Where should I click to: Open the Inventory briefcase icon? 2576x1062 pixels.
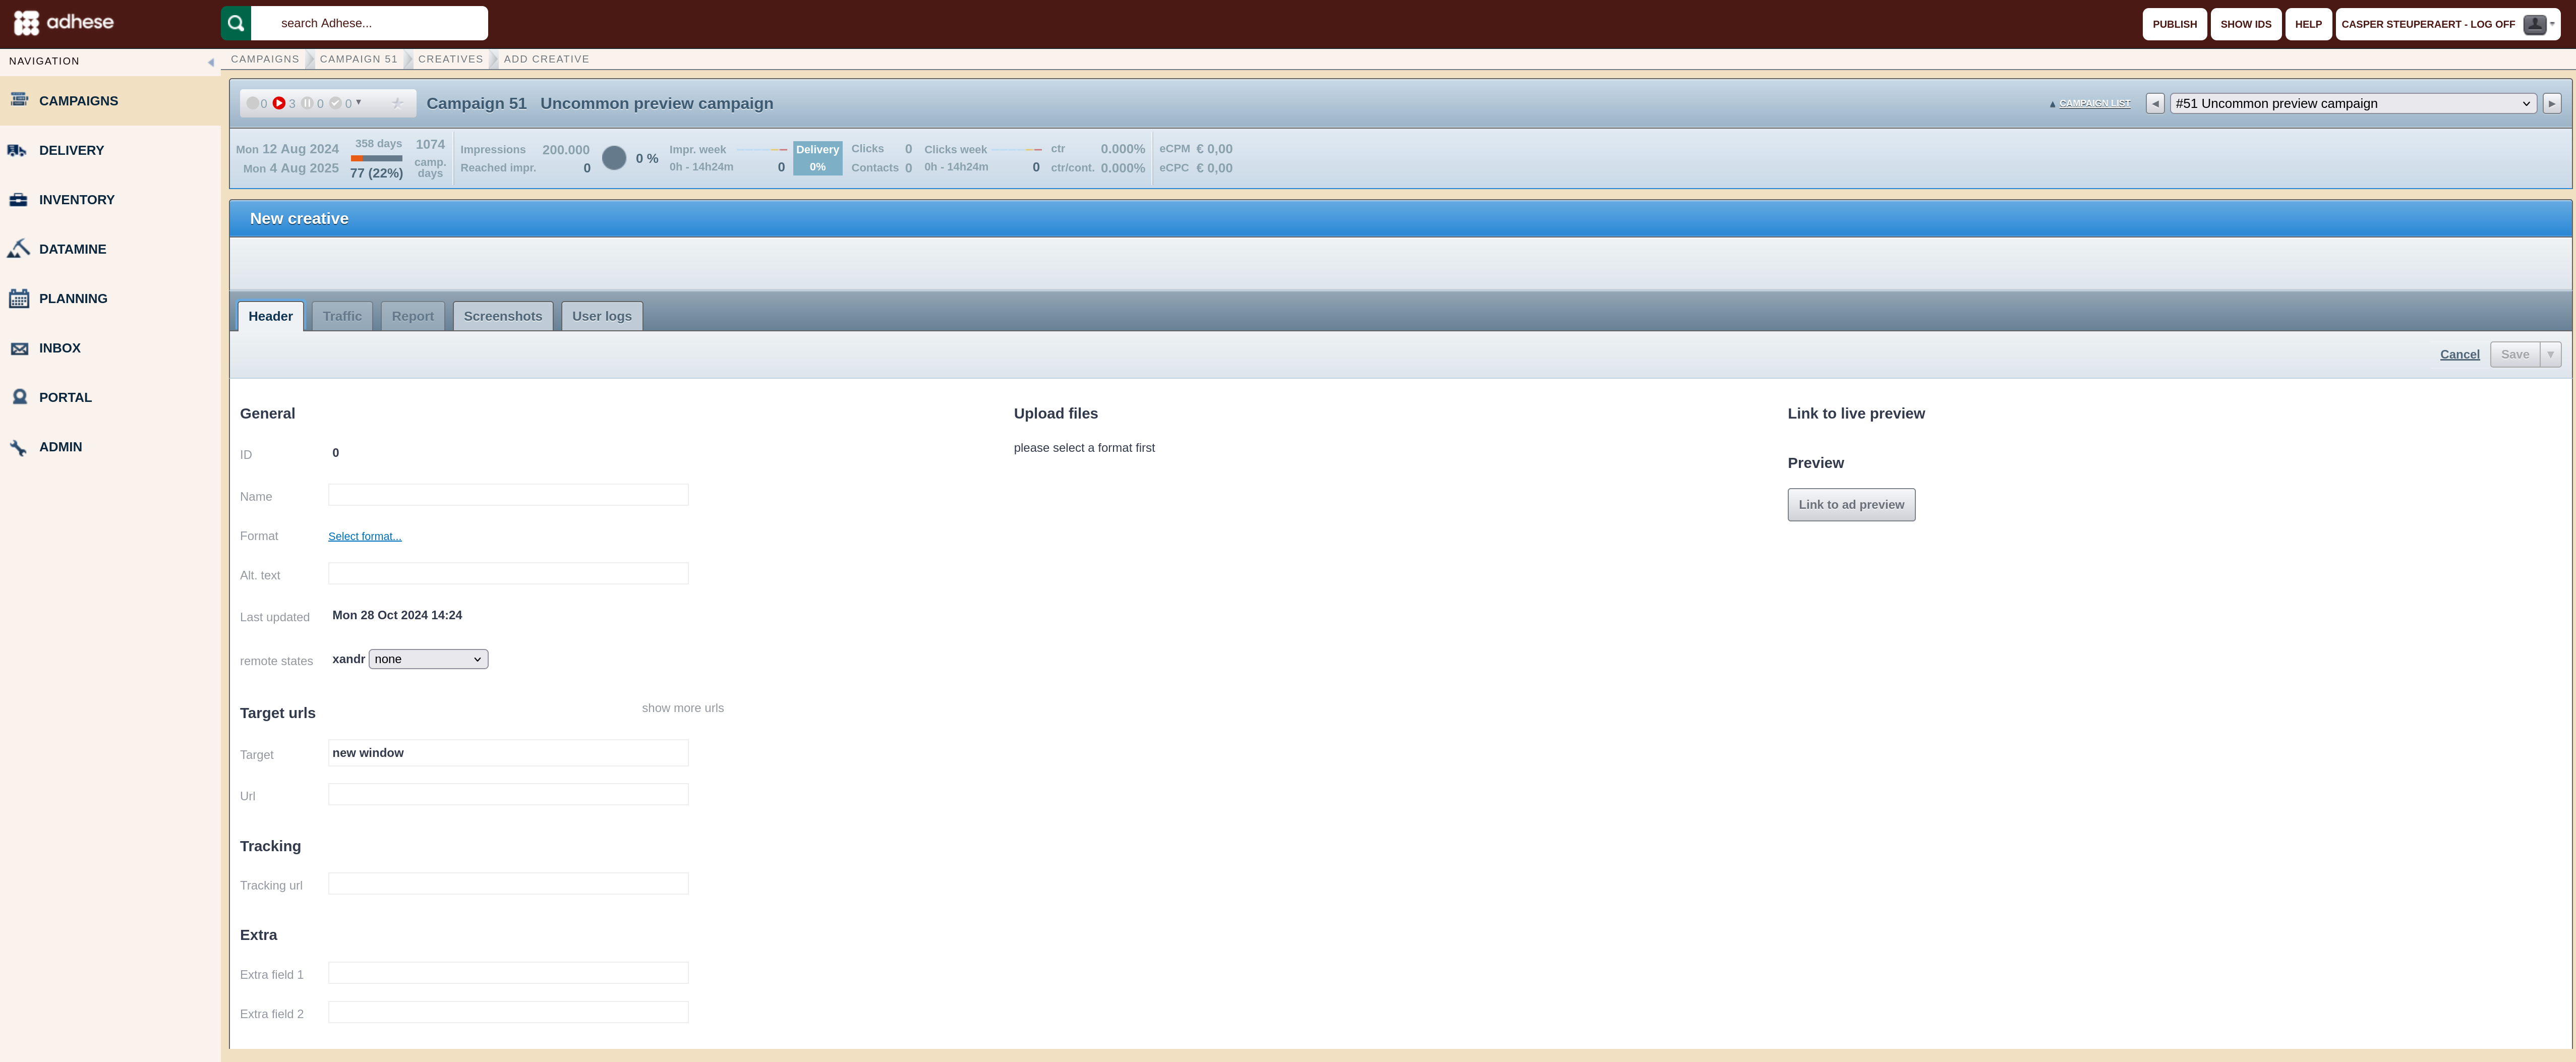point(18,200)
